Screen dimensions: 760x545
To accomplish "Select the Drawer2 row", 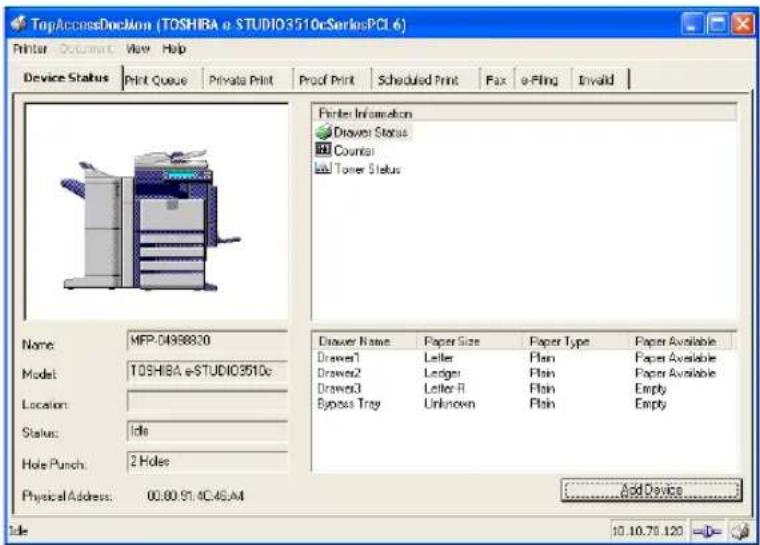I will coord(523,373).
